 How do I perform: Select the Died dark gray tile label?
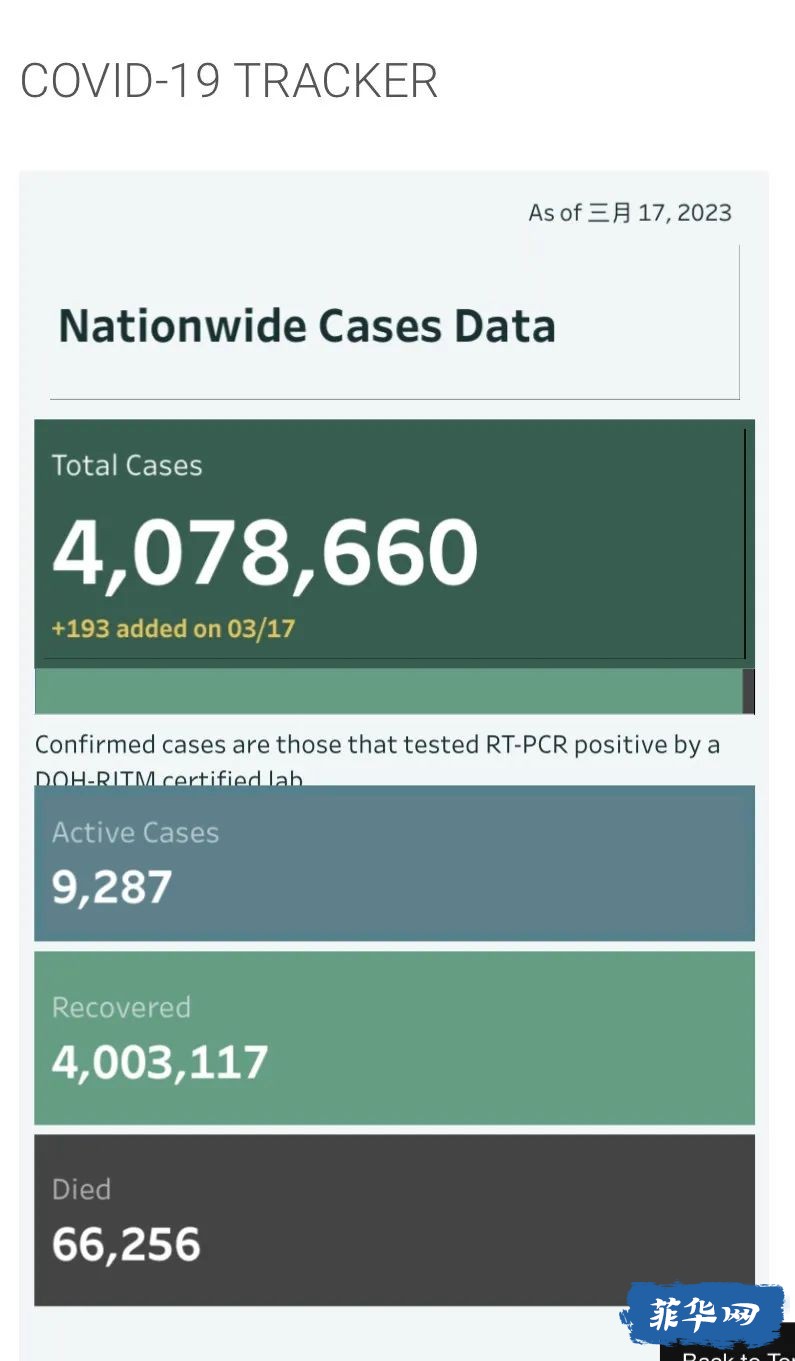(x=81, y=1189)
